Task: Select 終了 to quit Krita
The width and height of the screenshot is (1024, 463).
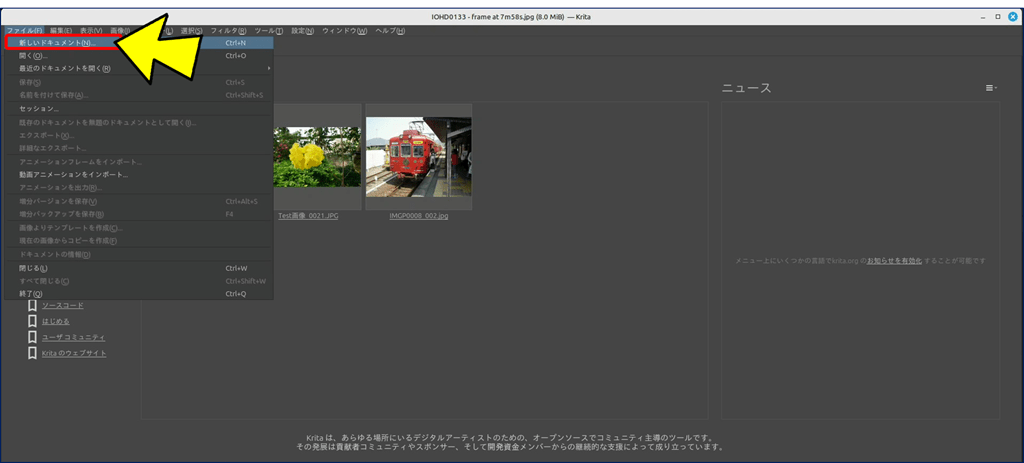Action: pyautogui.click(x=31, y=294)
